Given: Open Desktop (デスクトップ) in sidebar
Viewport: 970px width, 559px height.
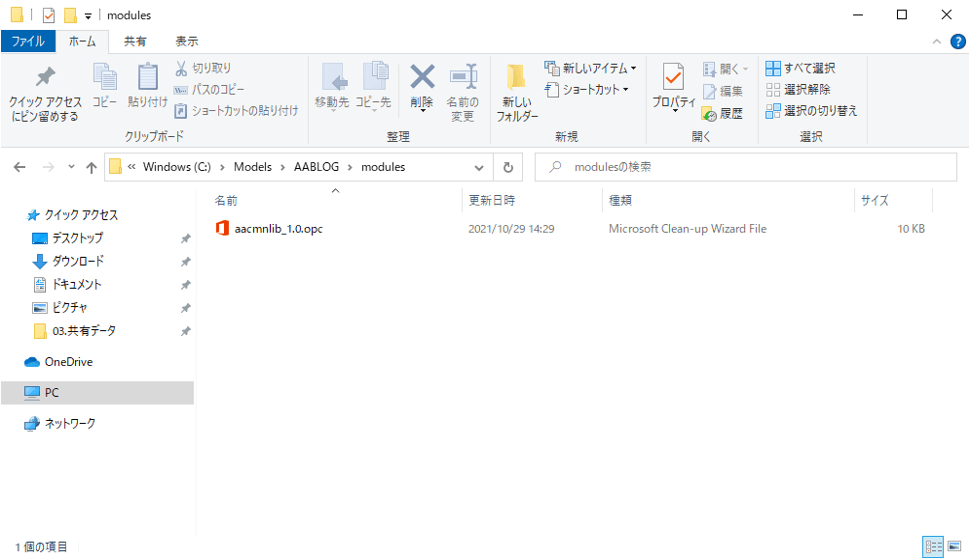Looking at the screenshot, I should point(77,238).
